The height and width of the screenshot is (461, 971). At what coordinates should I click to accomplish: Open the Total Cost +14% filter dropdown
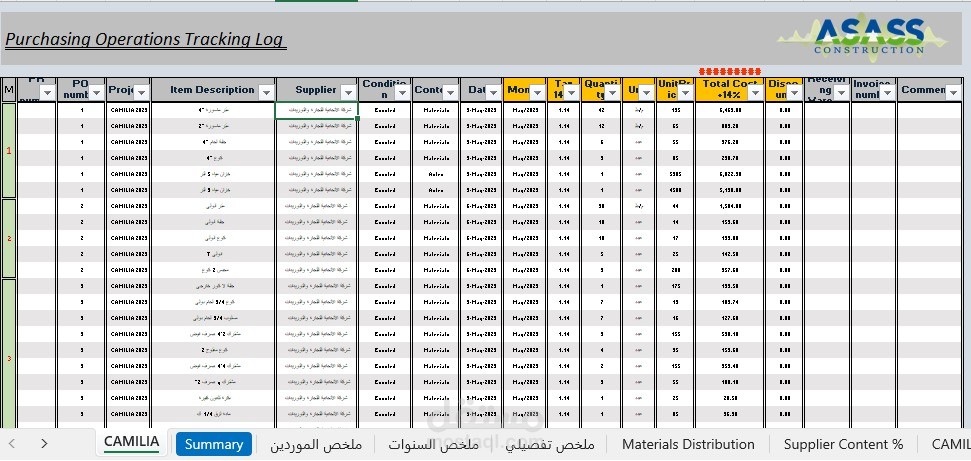(x=755, y=92)
